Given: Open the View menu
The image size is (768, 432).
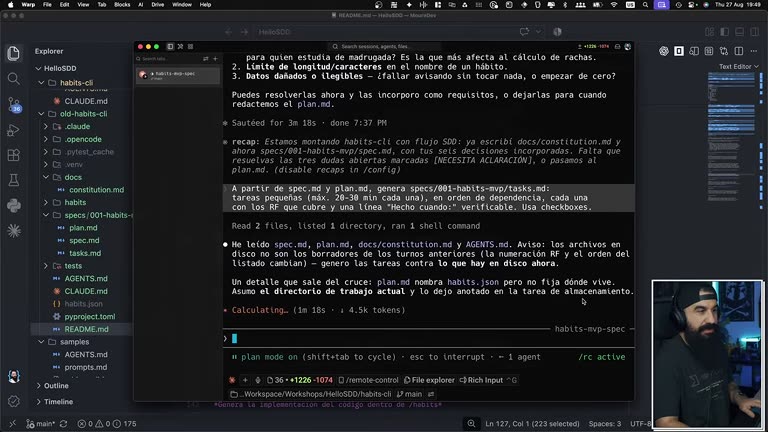Looking at the screenshot, I should point(83,4).
